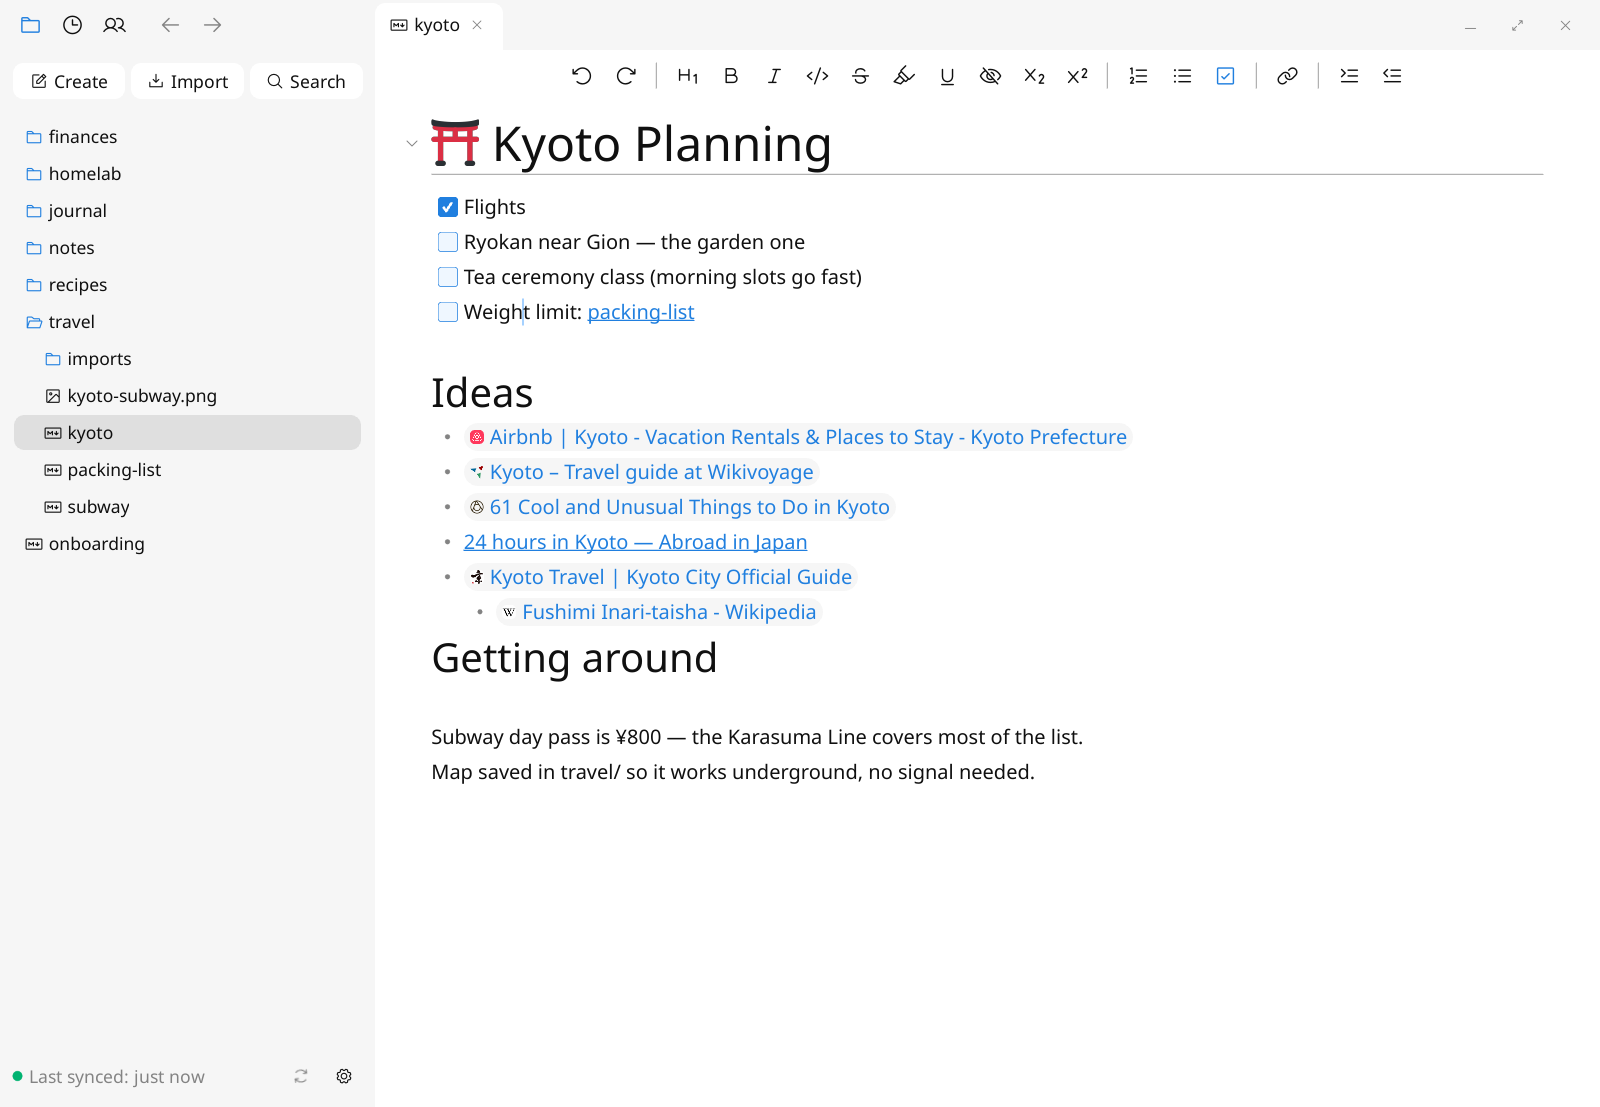
Task: Trigger sync with the refresh icon
Action: click(x=301, y=1076)
